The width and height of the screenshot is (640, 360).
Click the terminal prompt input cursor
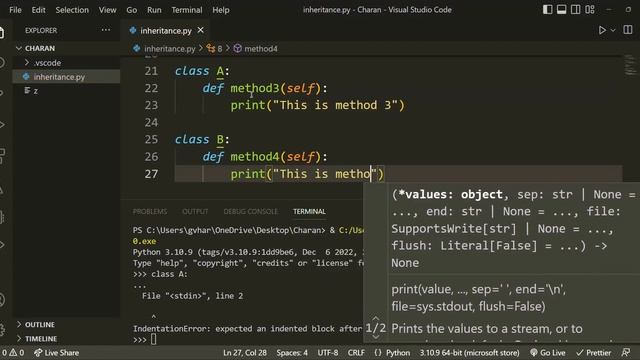click(x=153, y=339)
